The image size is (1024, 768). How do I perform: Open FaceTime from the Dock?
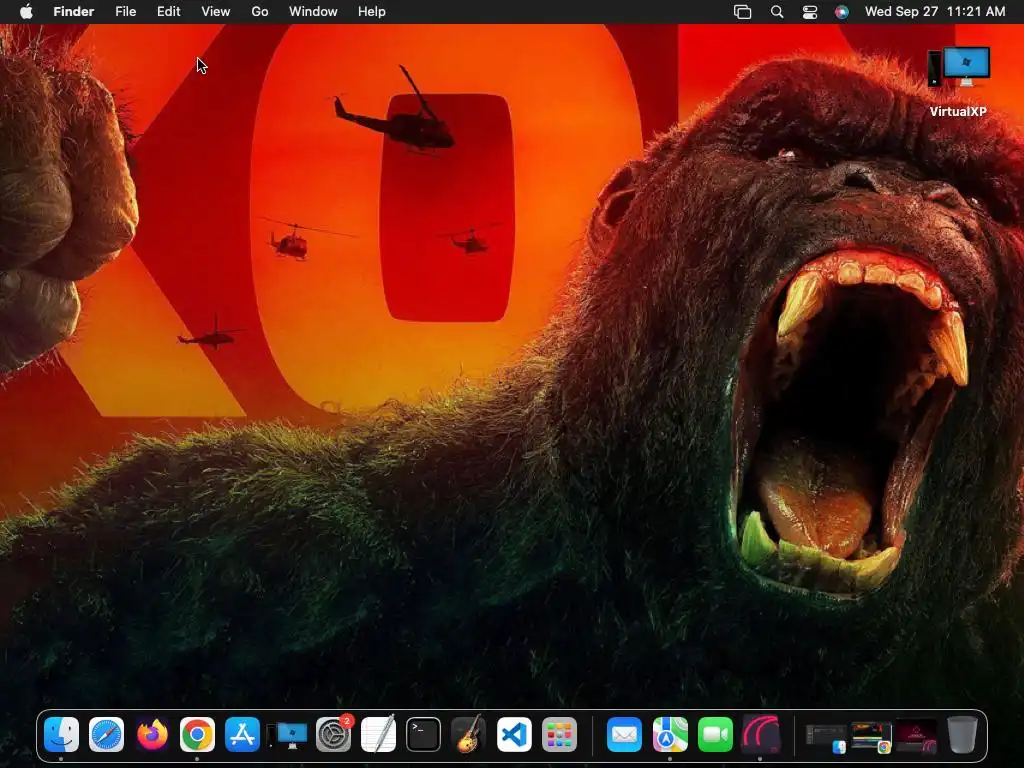click(x=715, y=735)
